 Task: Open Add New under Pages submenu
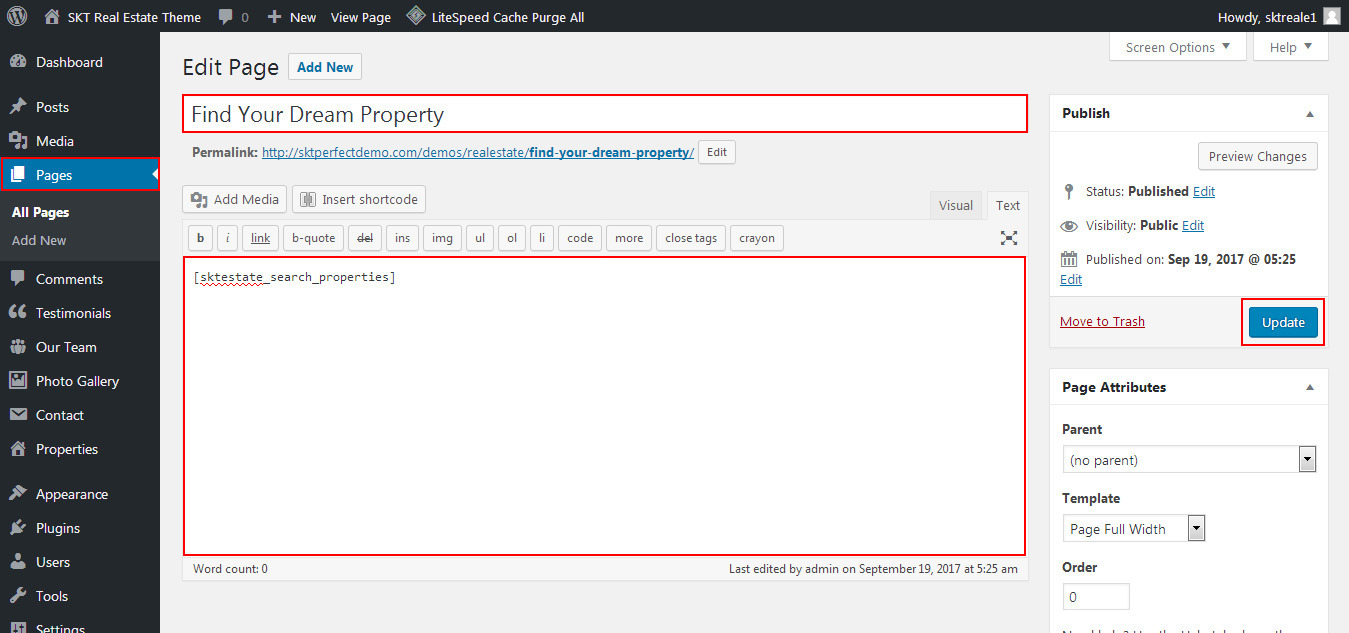coord(39,240)
